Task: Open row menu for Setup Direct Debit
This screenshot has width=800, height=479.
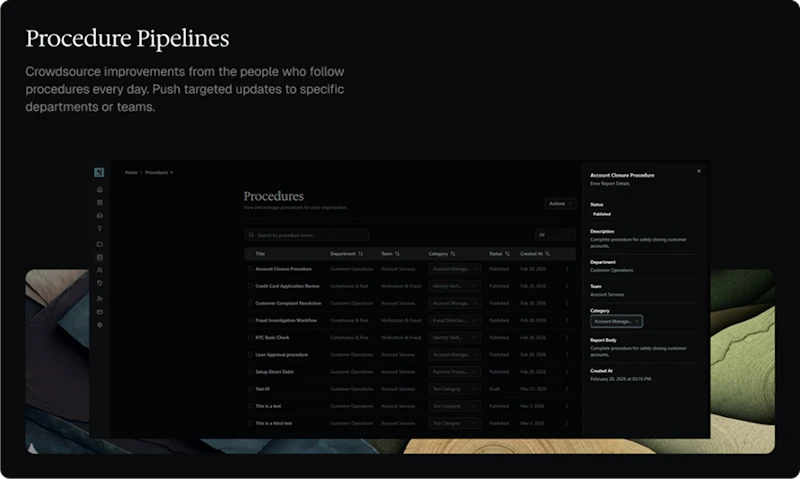Action: click(566, 372)
